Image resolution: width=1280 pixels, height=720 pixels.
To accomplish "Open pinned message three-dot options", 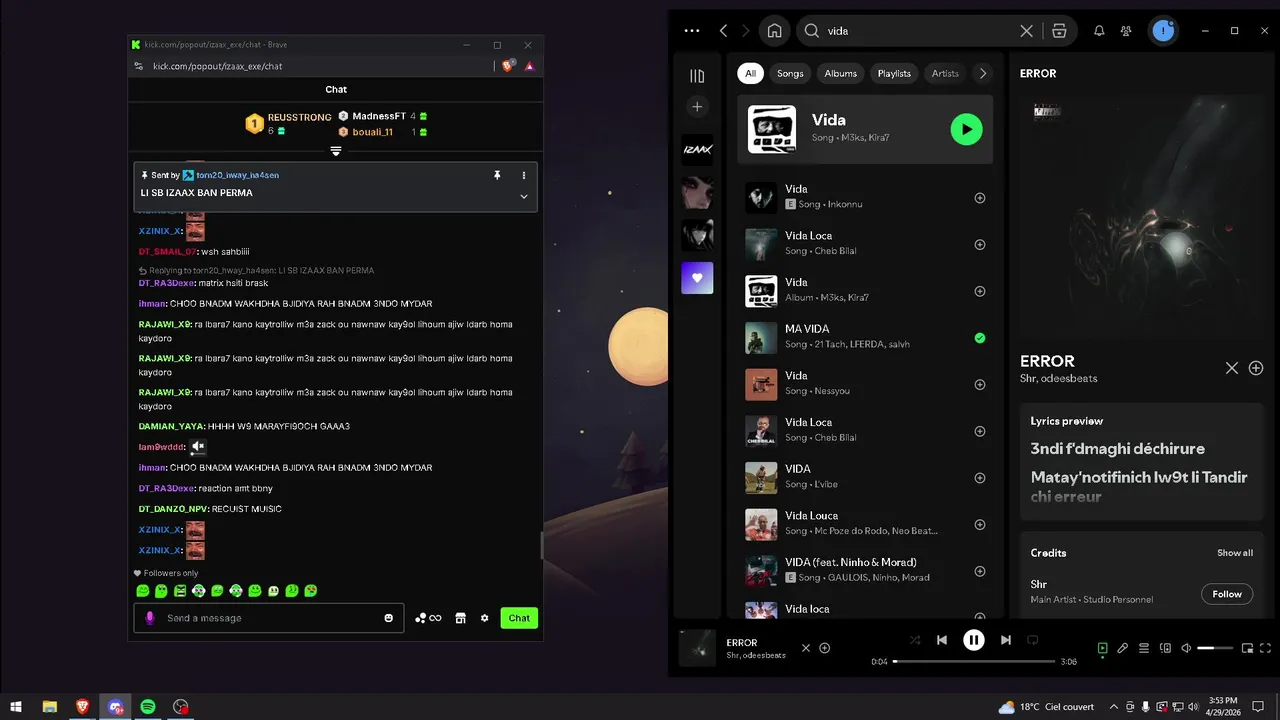I will coord(523,175).
